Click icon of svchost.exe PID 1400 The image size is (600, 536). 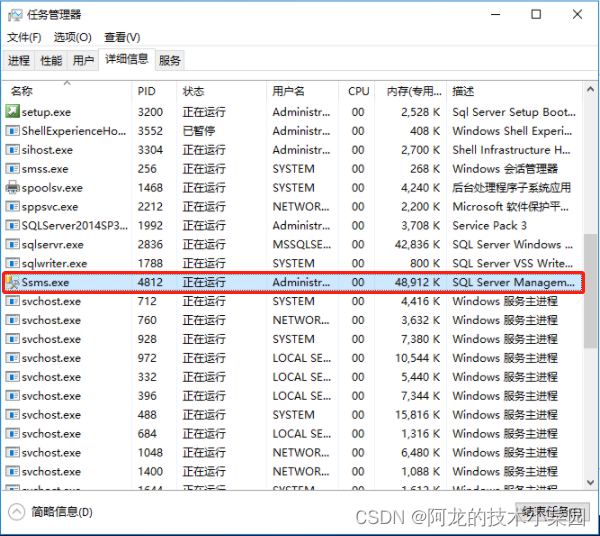12,471
